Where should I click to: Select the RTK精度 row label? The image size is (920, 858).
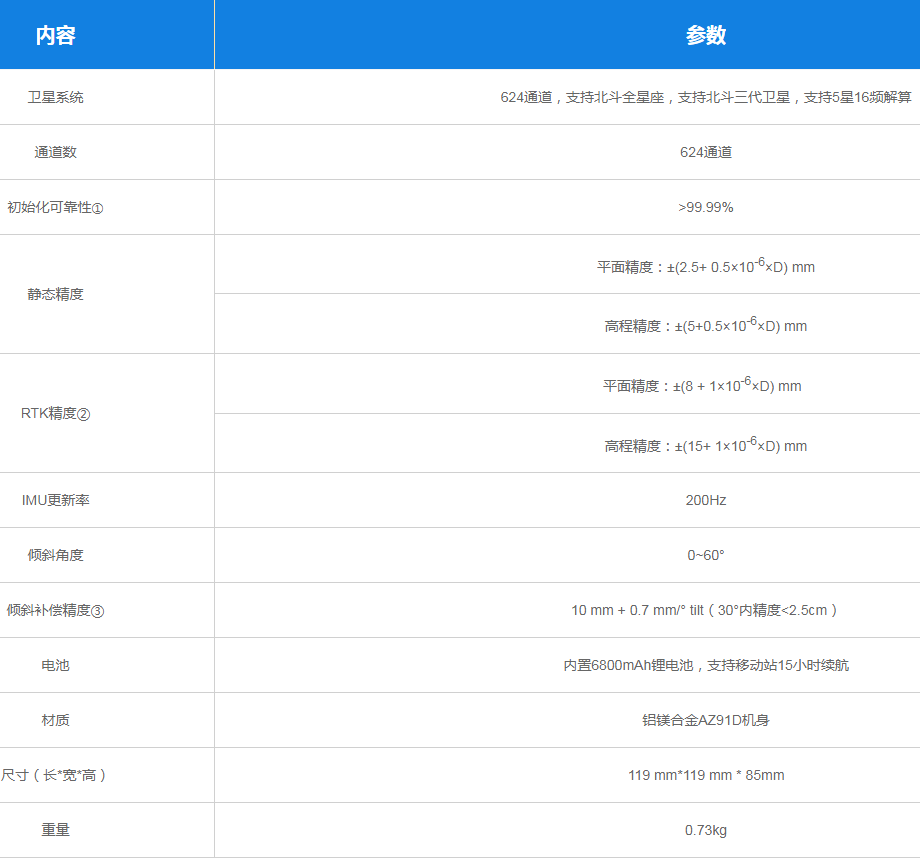56,413
